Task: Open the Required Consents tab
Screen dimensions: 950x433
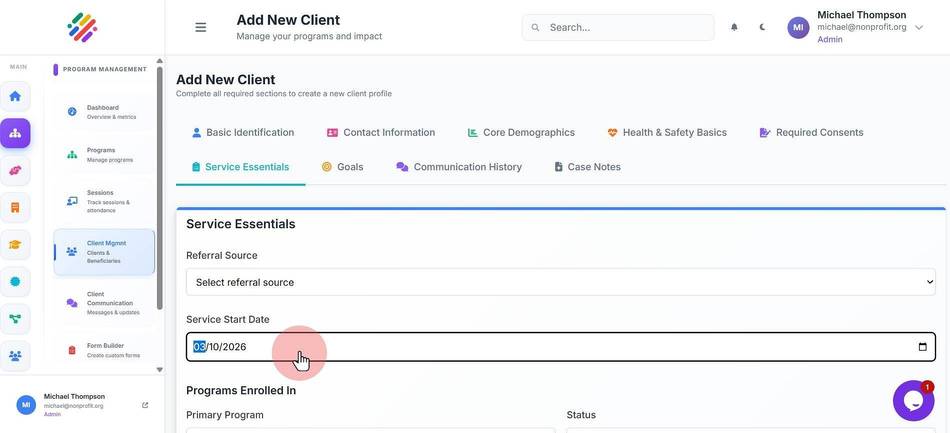Action: (x=812, y=133)
